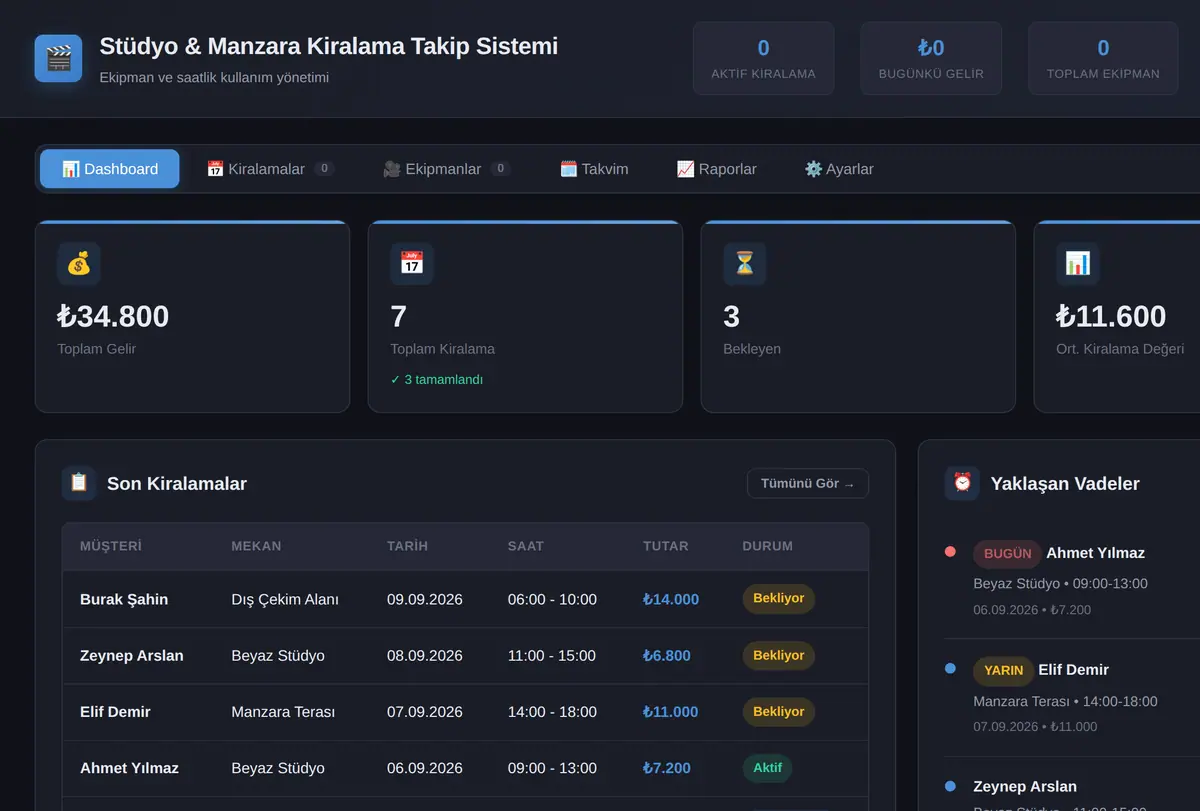Click the alarm clock icon beside Yaklaşan Vadeler
Screen dimensions: 1200x811
tap(962, 483)
